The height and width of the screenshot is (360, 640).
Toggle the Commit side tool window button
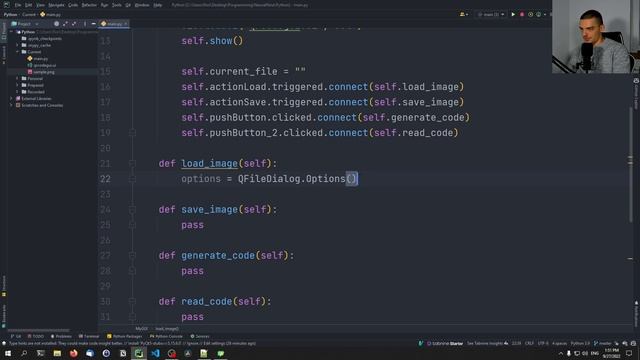tap(4, 55)
